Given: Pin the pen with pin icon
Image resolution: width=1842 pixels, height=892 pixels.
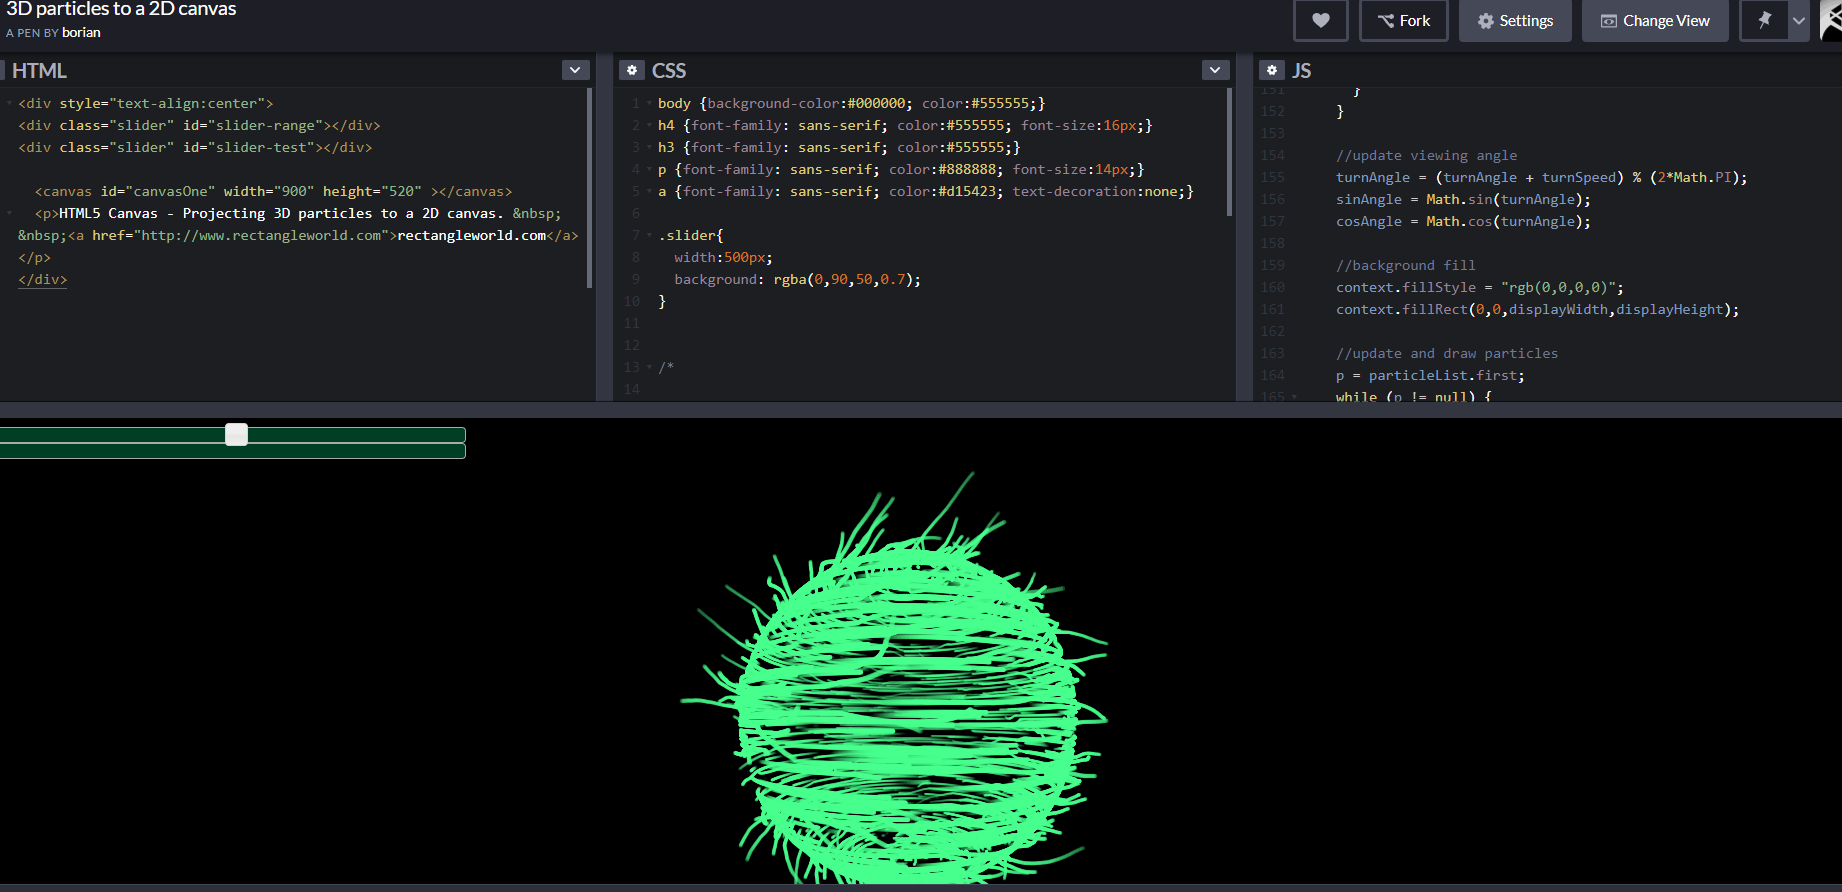Looking at the screenshot, I should click(x=1764, y=20).
